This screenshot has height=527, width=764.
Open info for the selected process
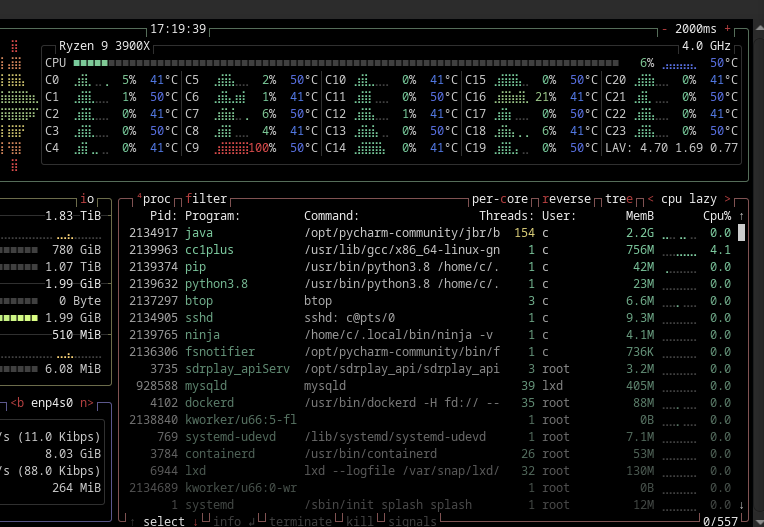pos(227,520)
